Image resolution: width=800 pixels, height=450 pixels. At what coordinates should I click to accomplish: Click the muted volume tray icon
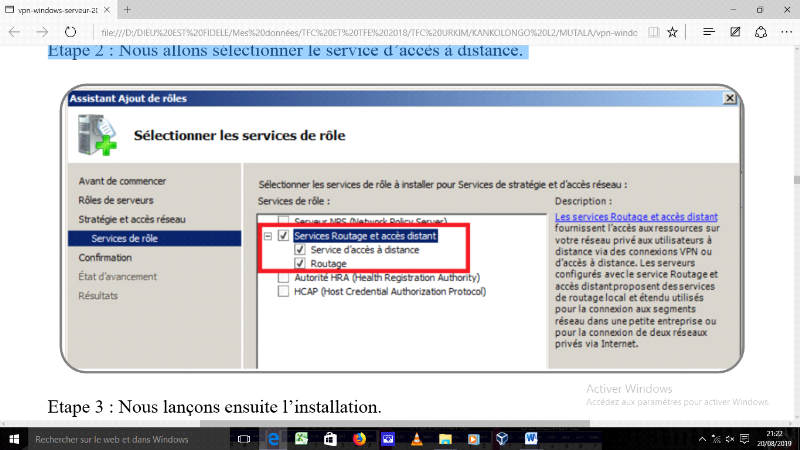pos(730,439)
